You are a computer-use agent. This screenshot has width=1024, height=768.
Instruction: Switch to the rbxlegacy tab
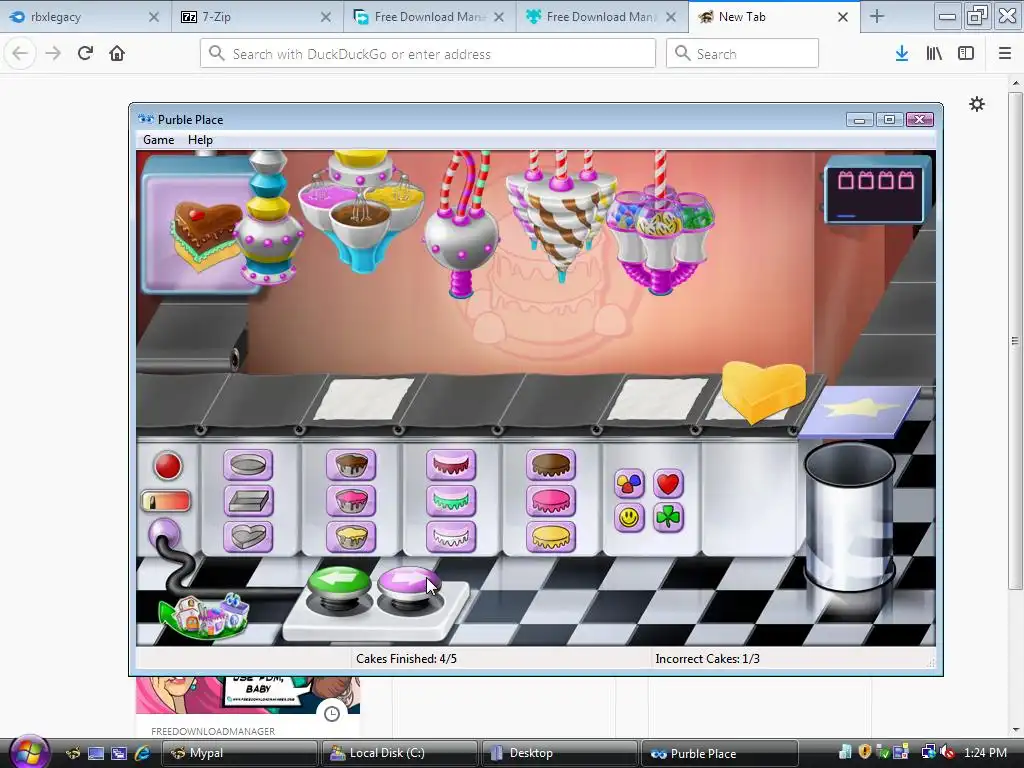point(86,17)
